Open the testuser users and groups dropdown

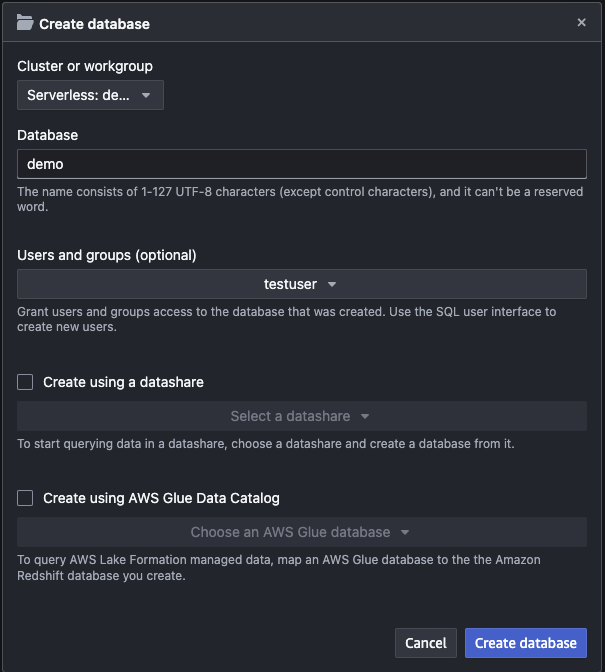coord(302,284)
